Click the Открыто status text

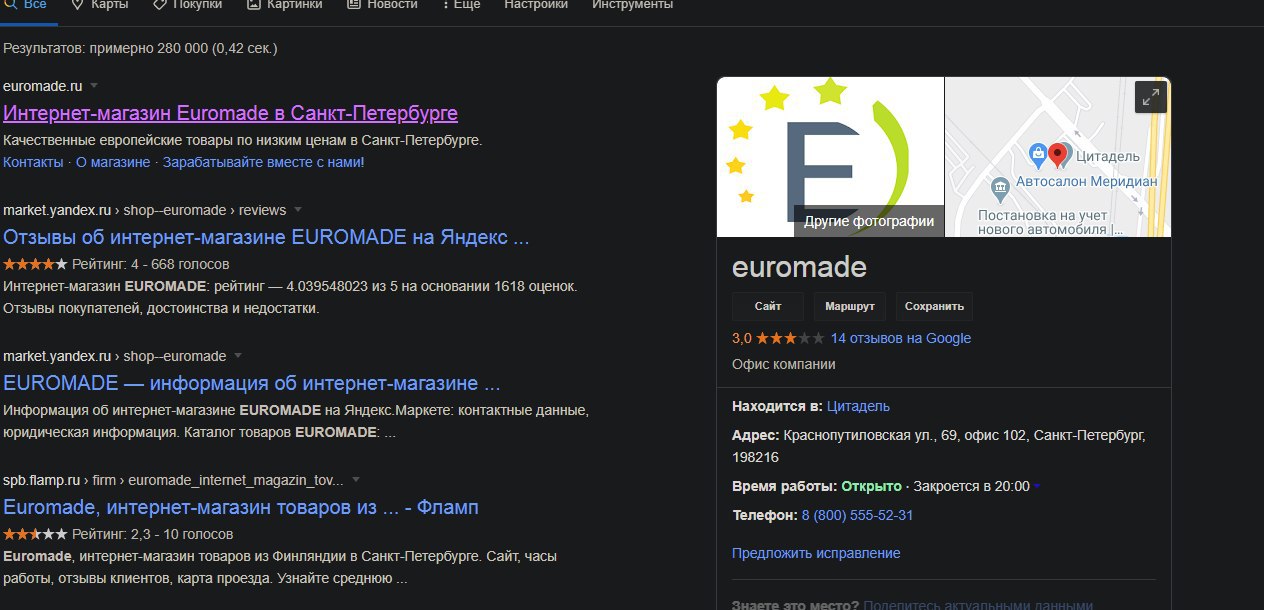click(871, 486)
